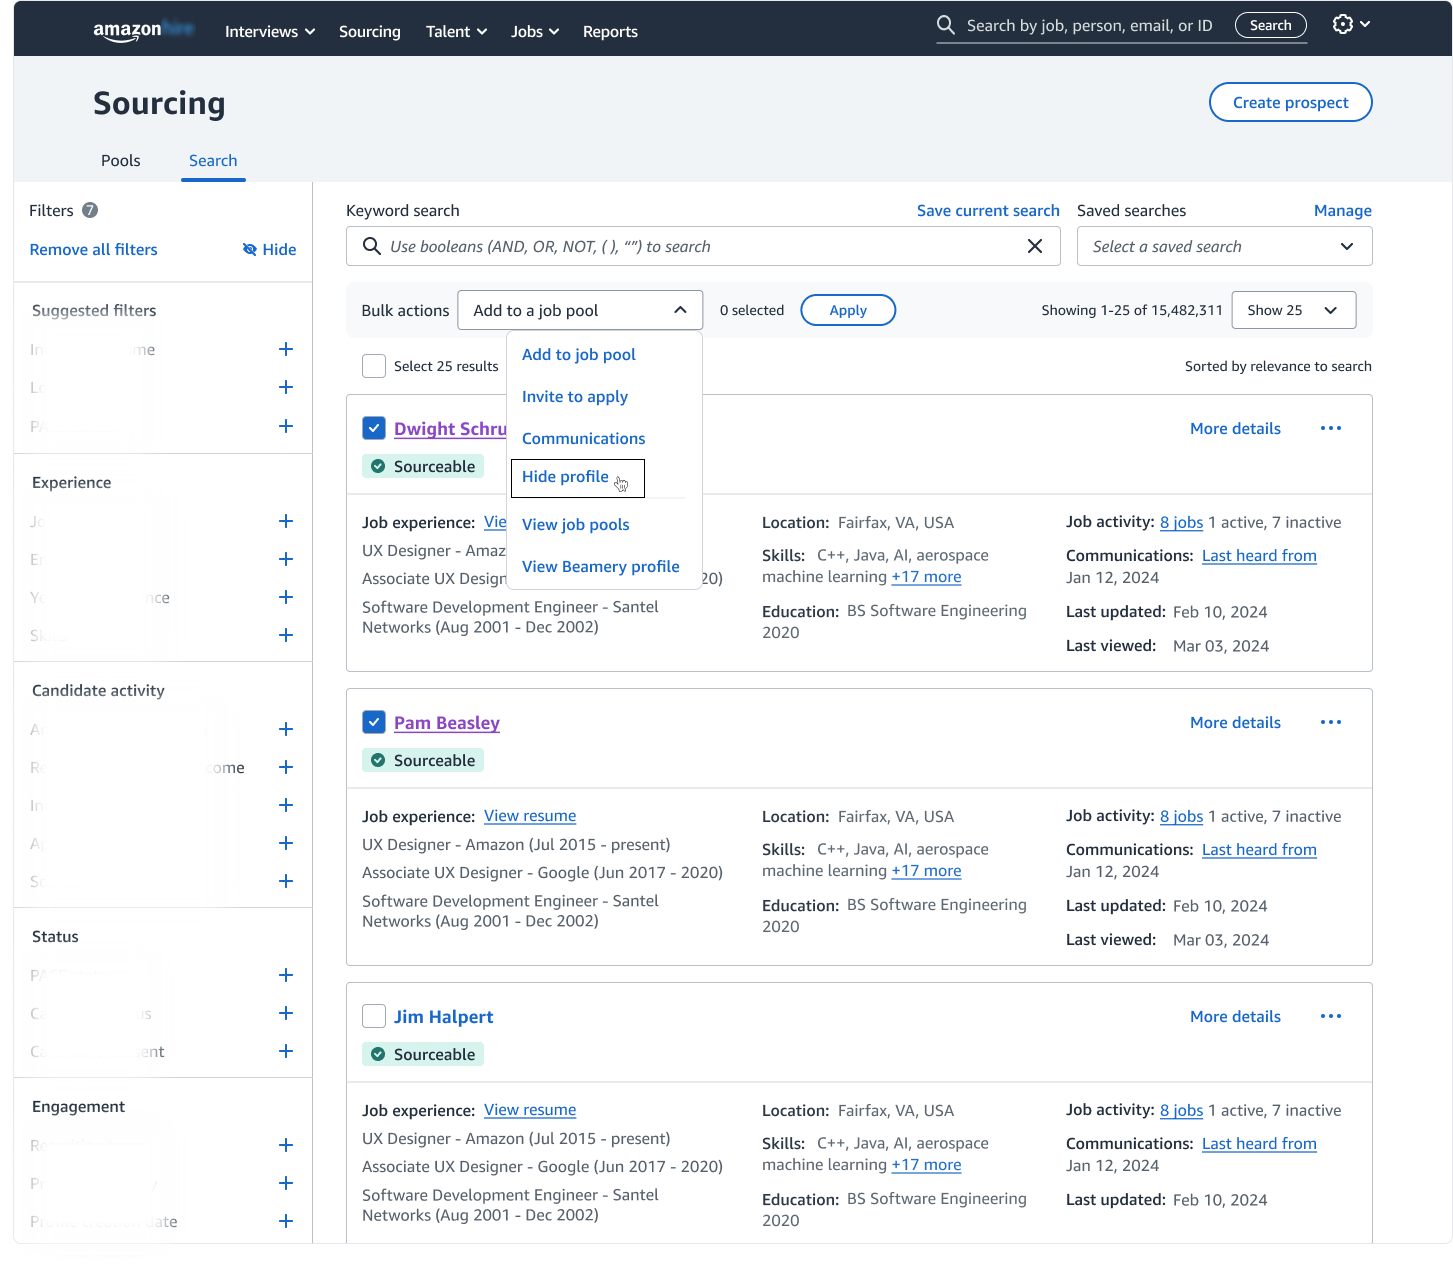Image resolution: width=1453 pixels, height=1269 pixels.
Task: Click the plus icon beside 'ome' filter
Action: [x=286, y=767]
